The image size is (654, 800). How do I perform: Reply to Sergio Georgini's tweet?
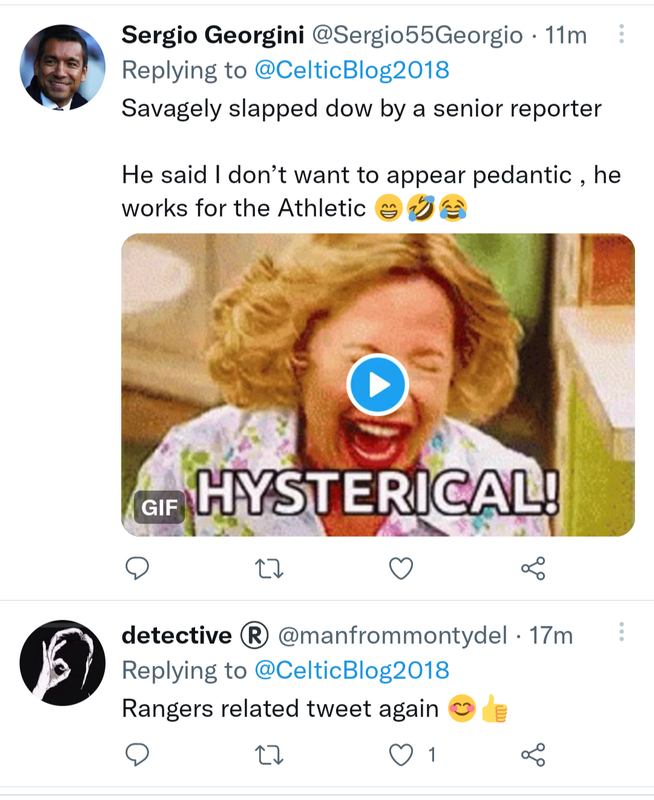(x=137, y=569)
